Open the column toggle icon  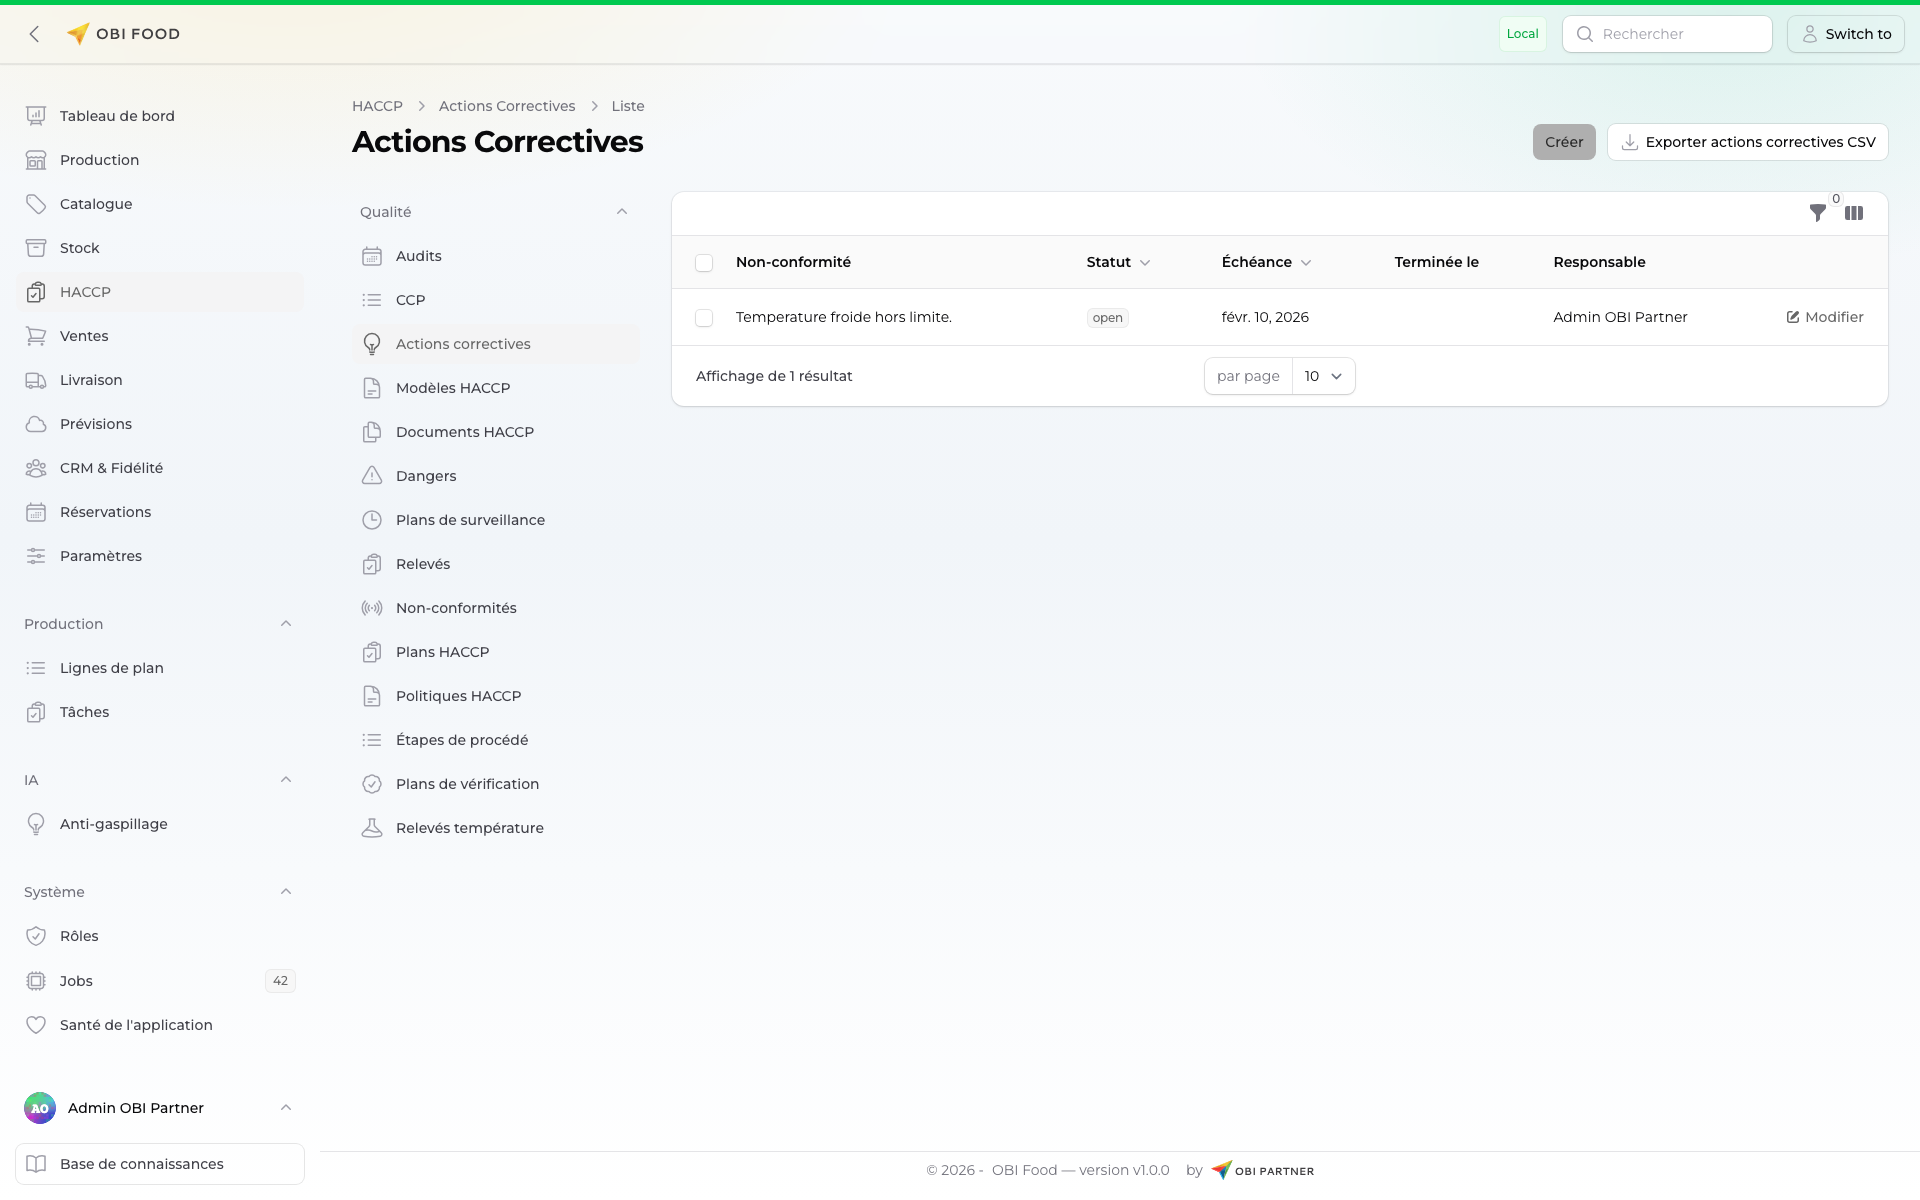point(1854,213)
